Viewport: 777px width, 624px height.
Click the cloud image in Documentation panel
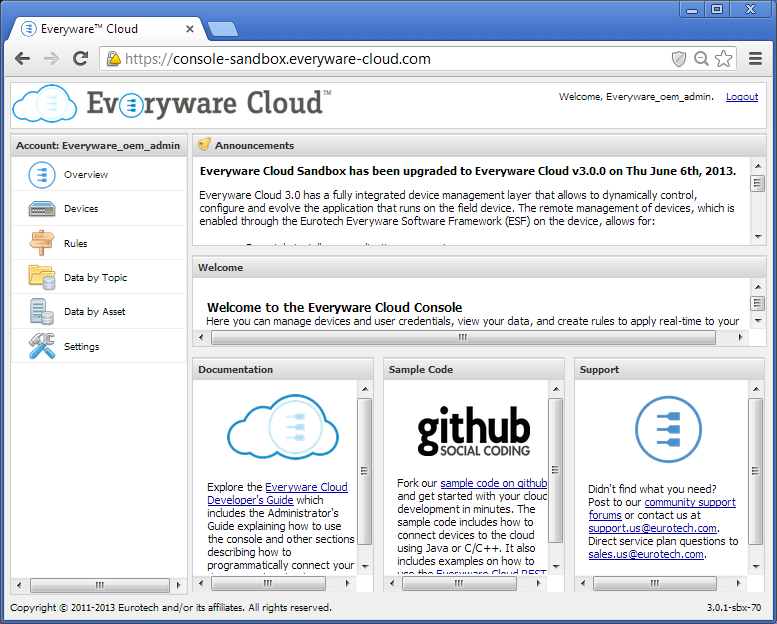click(x=283, y=427)
